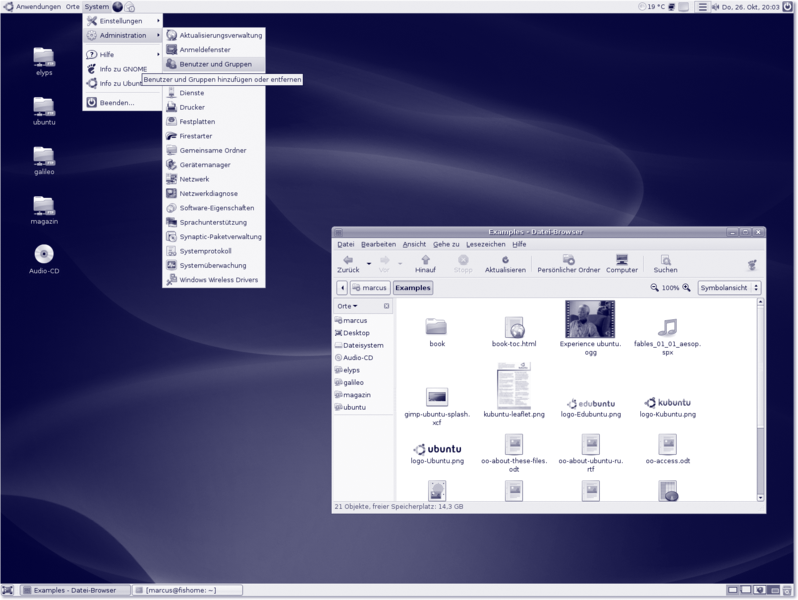Expand the Orte side pane selector
The image size is (798, 600).
[x=348, y=306]
